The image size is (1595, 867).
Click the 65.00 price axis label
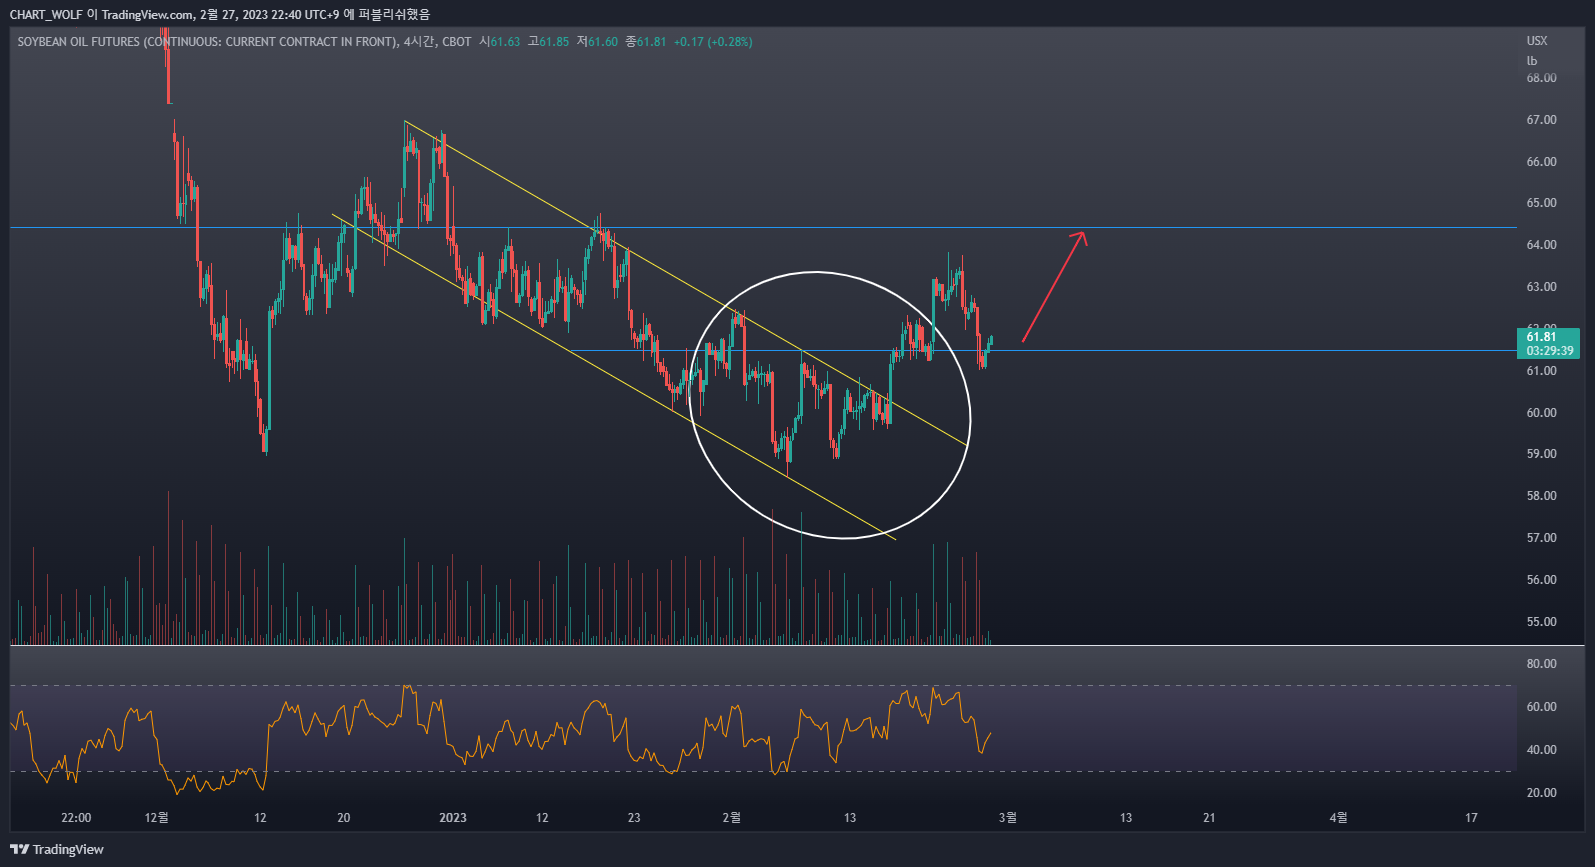[x=1541, y=203]
